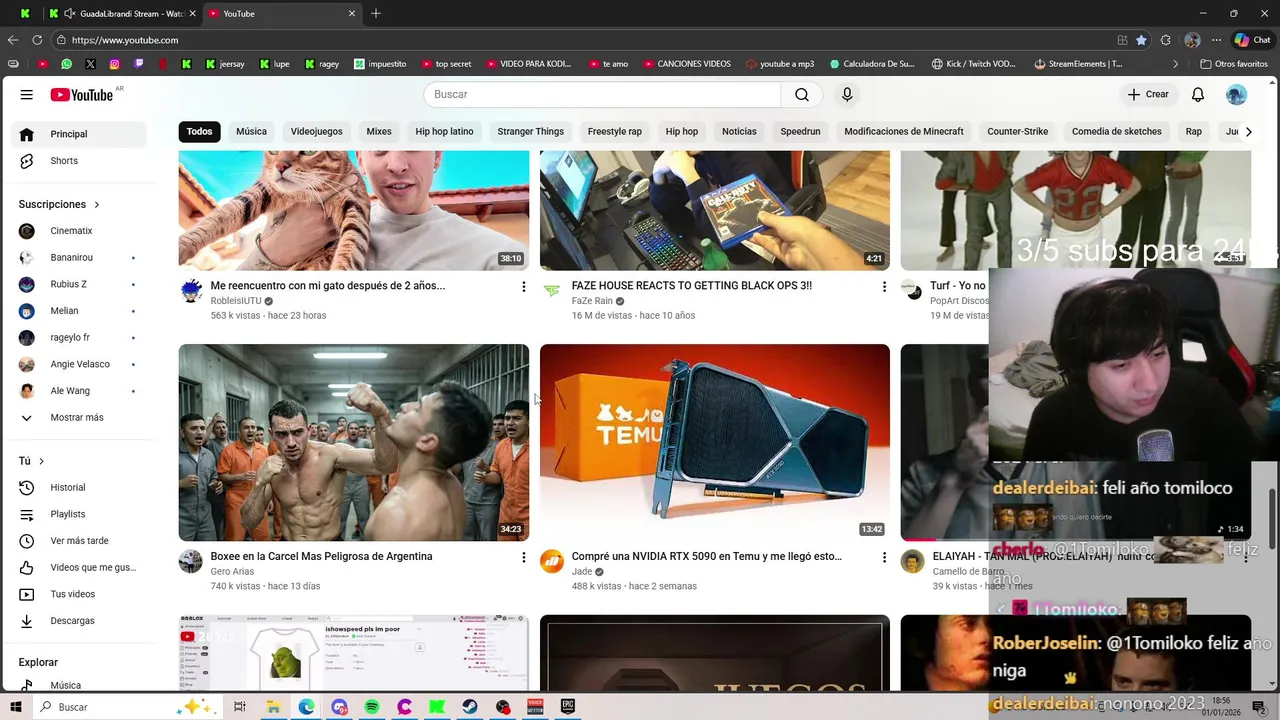Screen dimensions: 1280x720
Task: Bookmark this page star icon
Action: click(x=1141, y=40)
